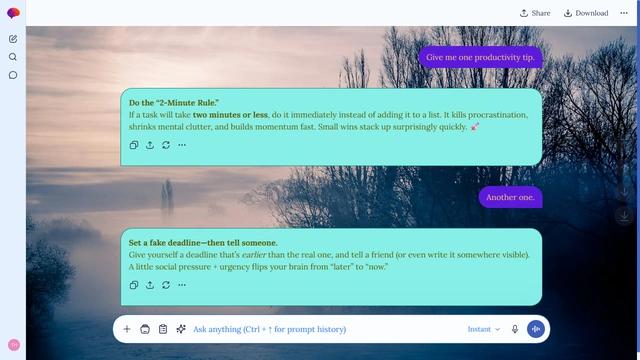This screenshot has height=360, width=640.
Task: Select the message 'Give me one productivity tip.'
Action: click(480, 58)
